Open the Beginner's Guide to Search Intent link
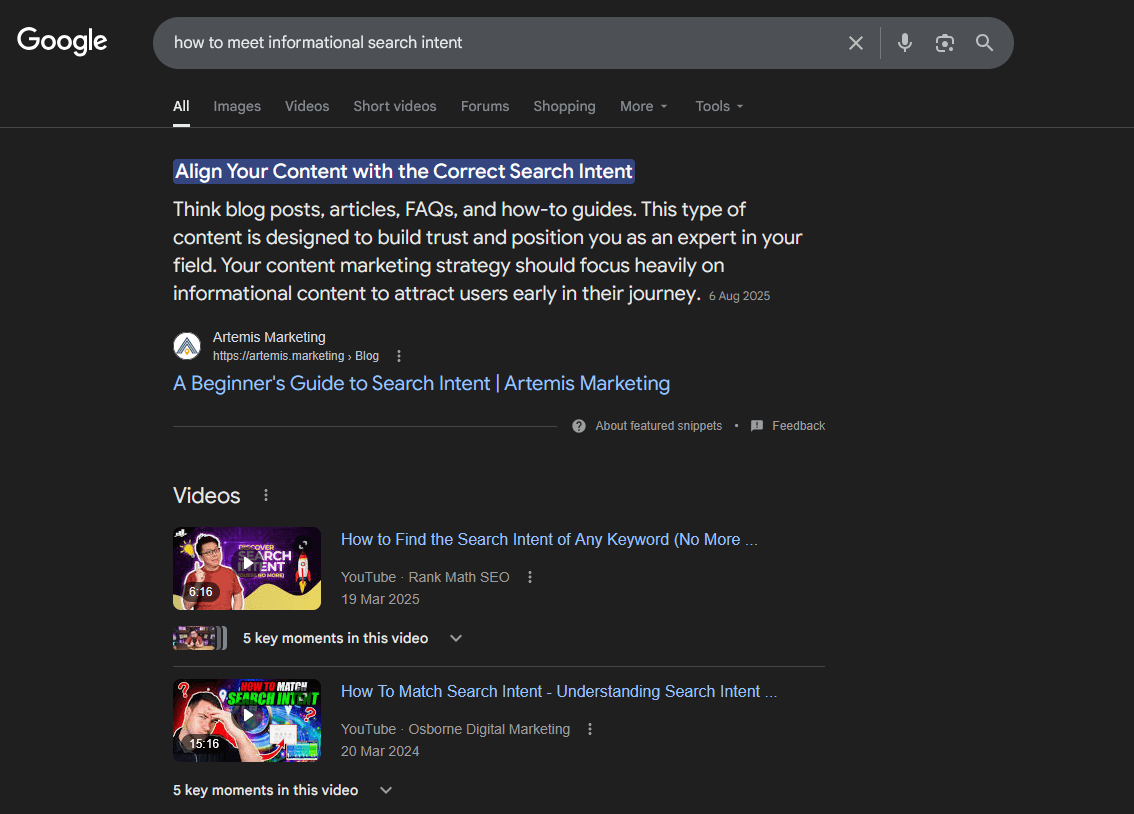Image resolution: width=1134 pixels, height=814 pixels. pos(421,383)
